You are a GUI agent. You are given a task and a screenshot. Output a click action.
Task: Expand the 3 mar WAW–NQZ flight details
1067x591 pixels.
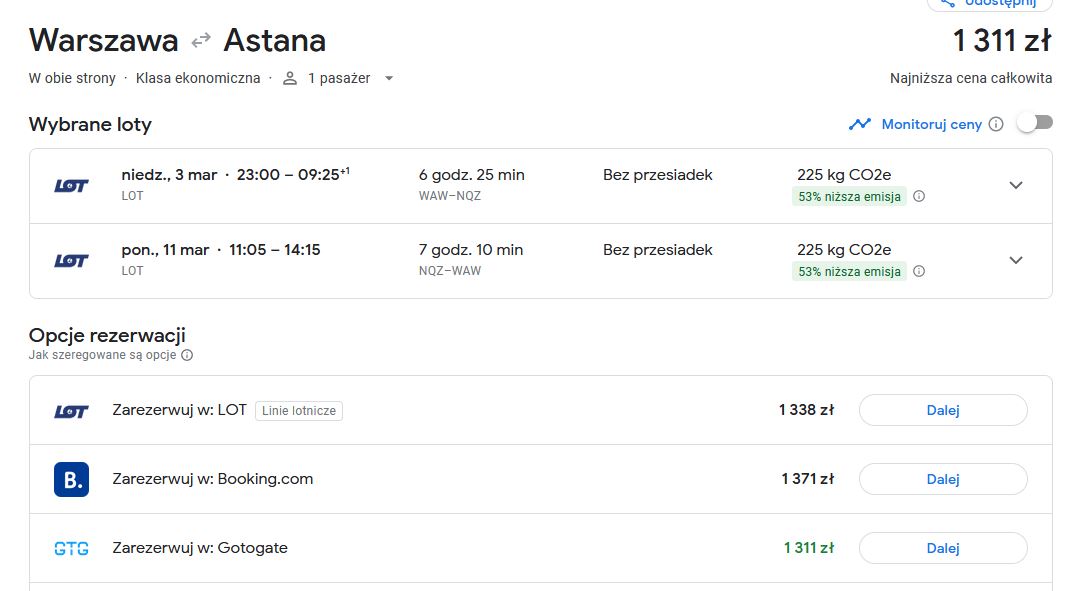tap(1016, 185)
